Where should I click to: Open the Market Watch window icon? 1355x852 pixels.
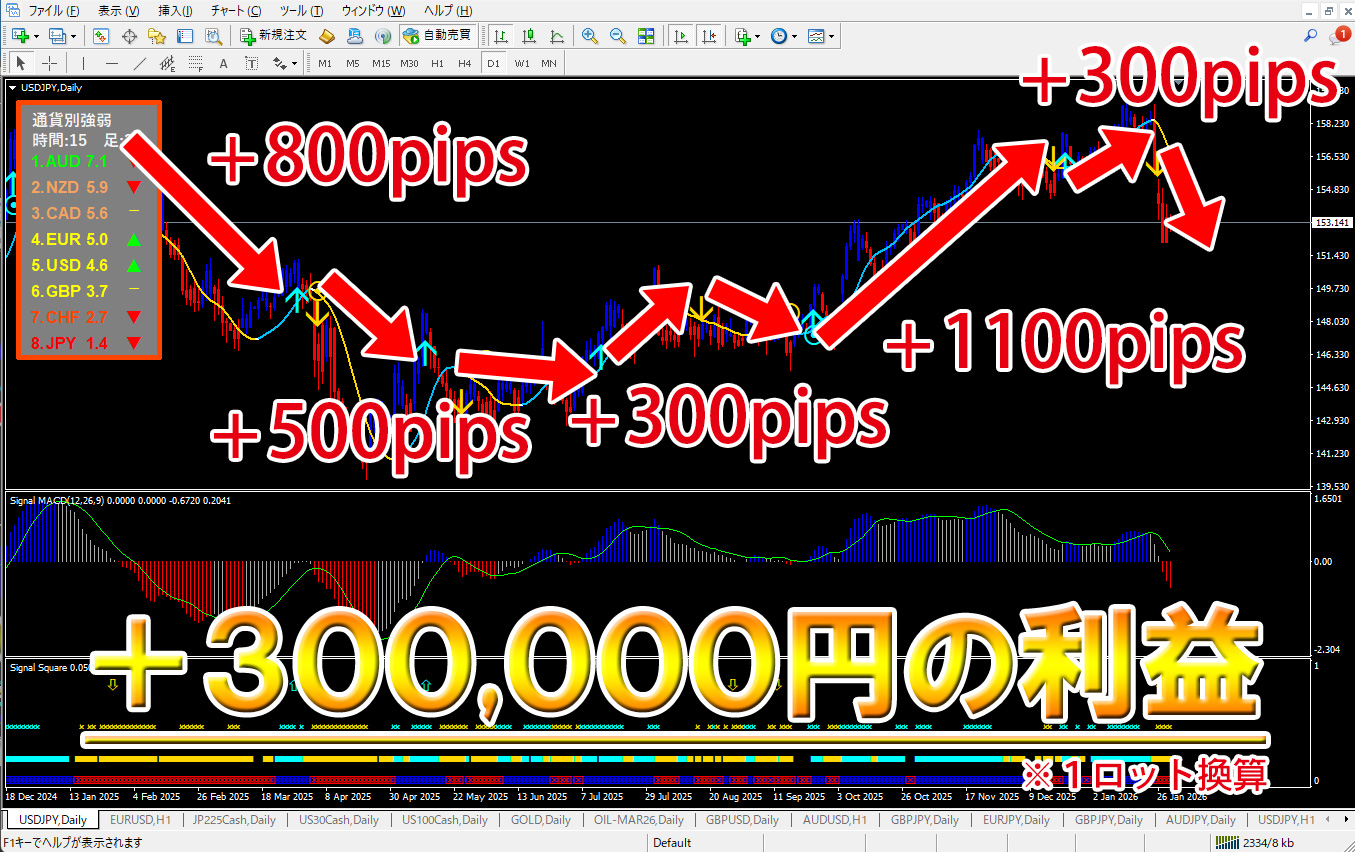tap(101, 36)
